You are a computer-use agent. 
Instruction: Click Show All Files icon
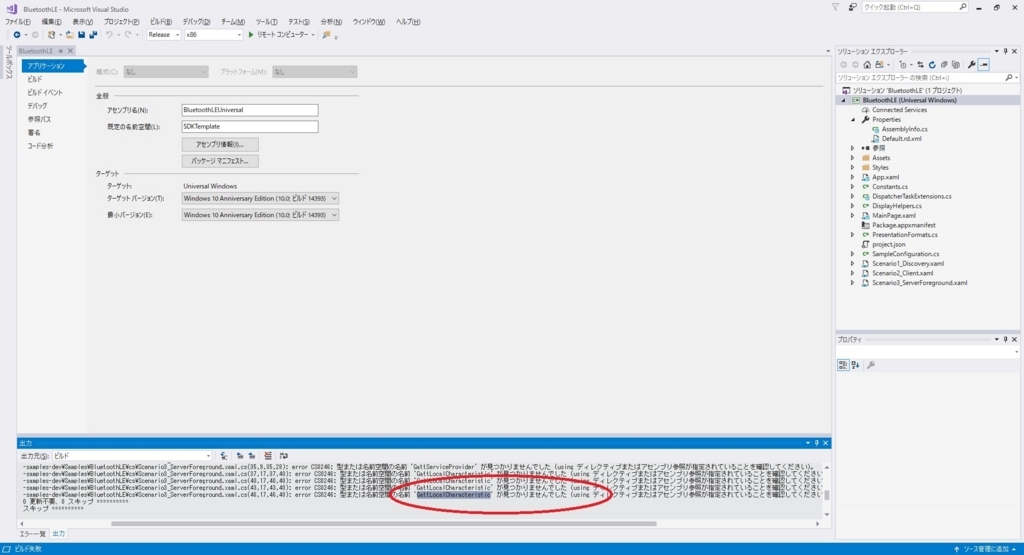tap(956, 65)
